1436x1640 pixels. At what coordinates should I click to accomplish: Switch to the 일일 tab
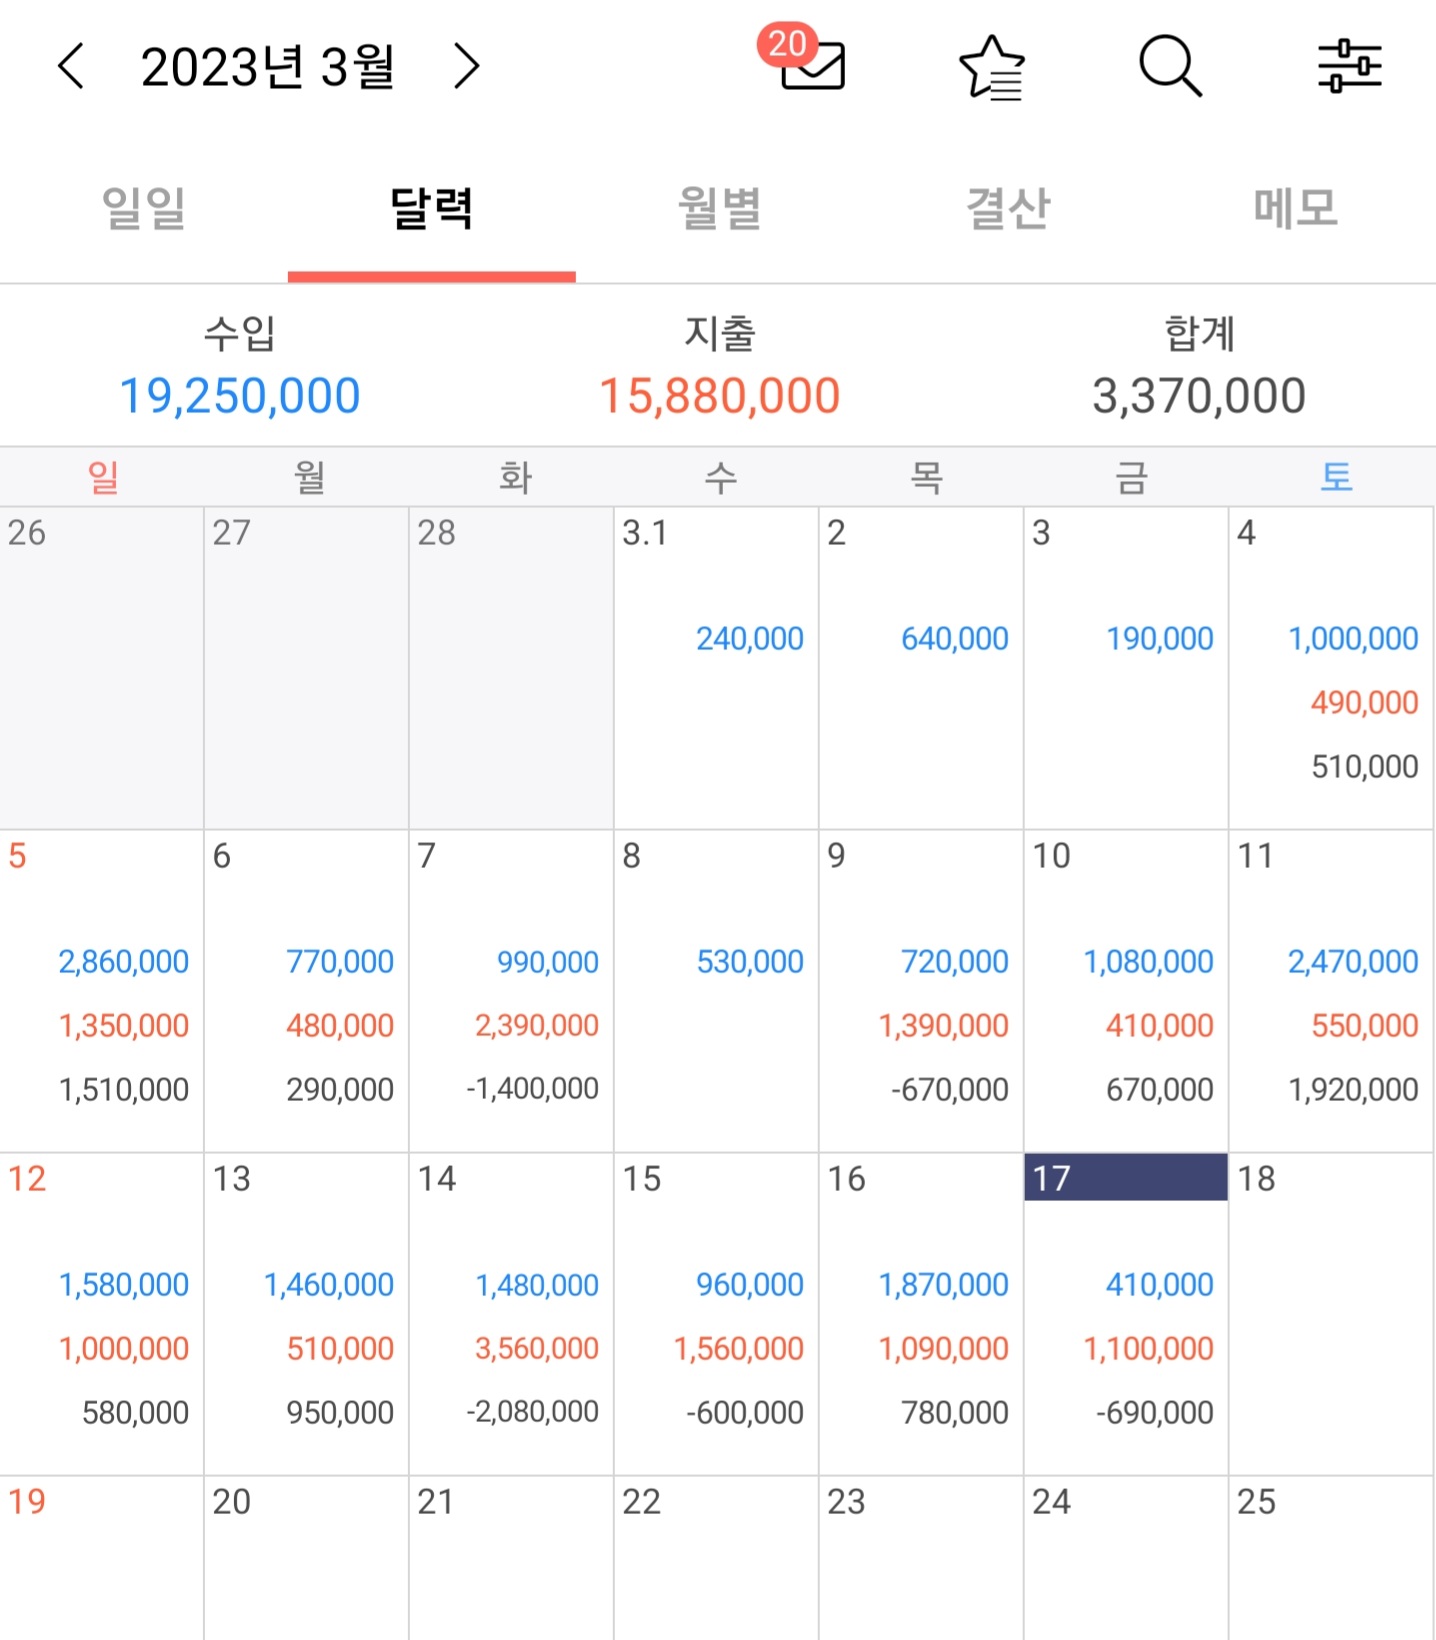click(144, 208)
